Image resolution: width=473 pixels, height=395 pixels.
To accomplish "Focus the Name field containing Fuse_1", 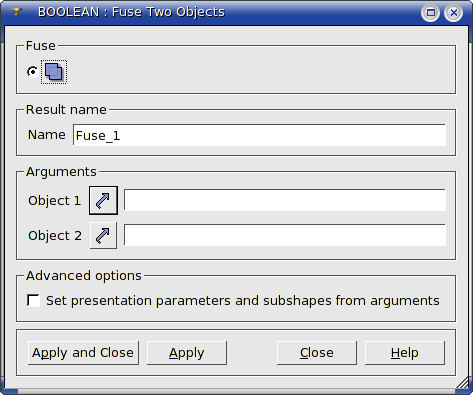I will (259, 135).
